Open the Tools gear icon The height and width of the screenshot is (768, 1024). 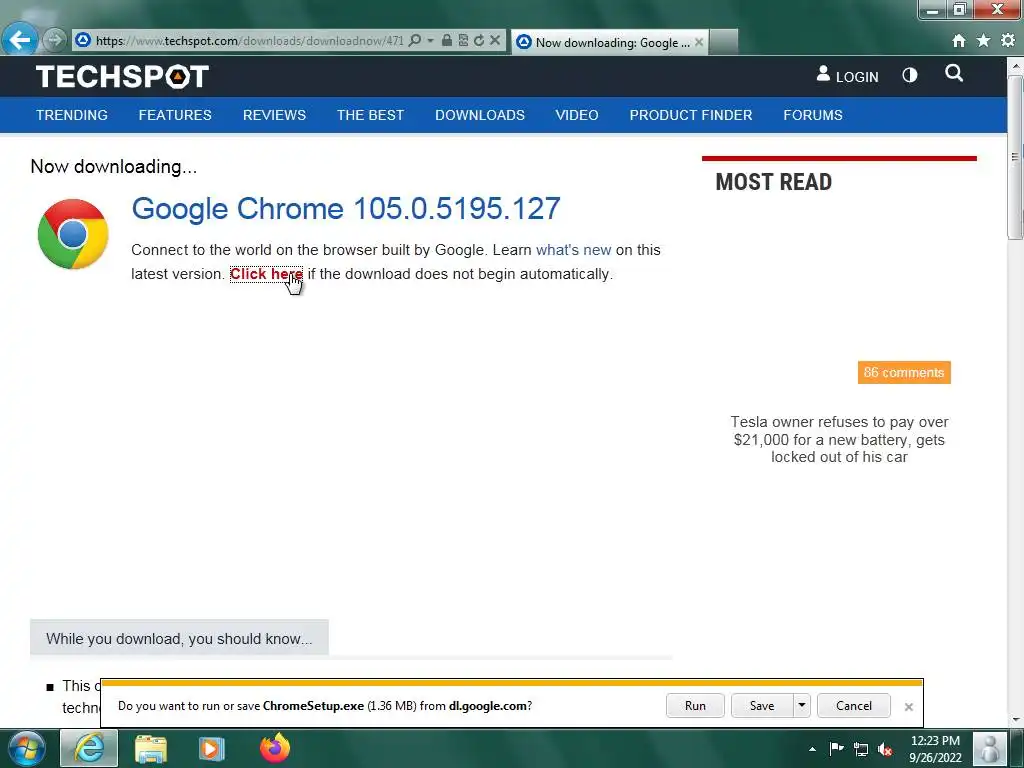point(1008,41)
